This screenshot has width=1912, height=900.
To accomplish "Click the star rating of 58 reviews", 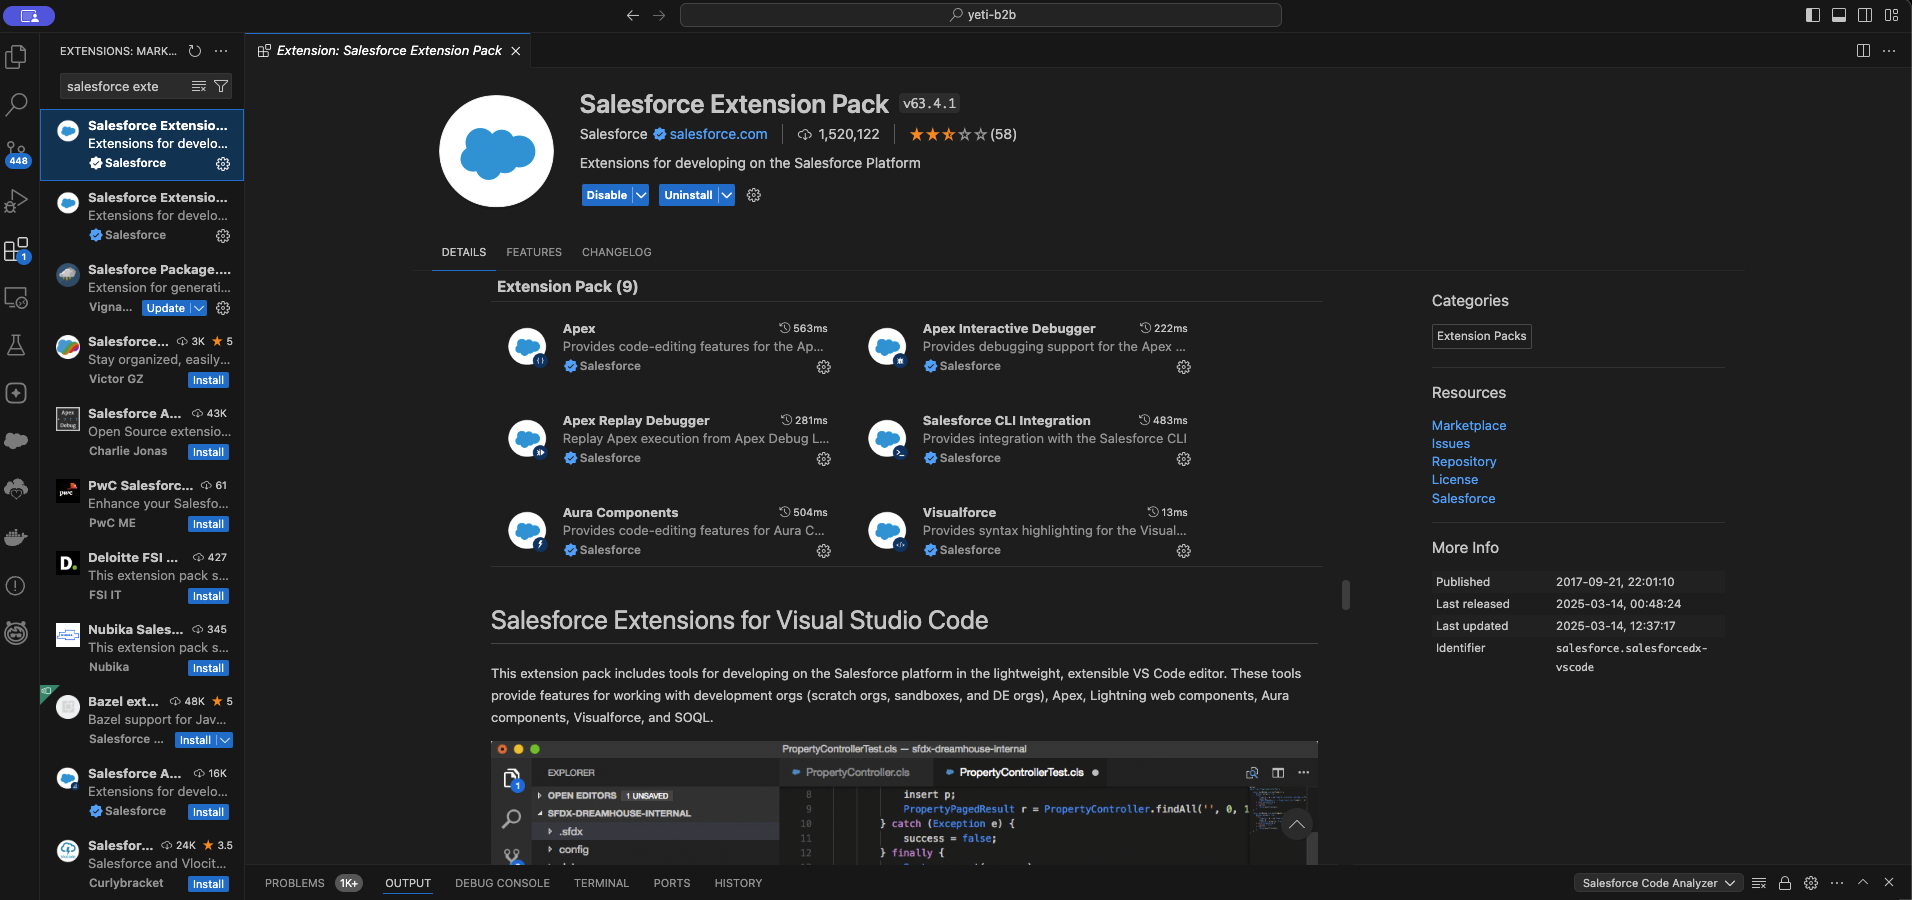I will (x=962, y=134).
